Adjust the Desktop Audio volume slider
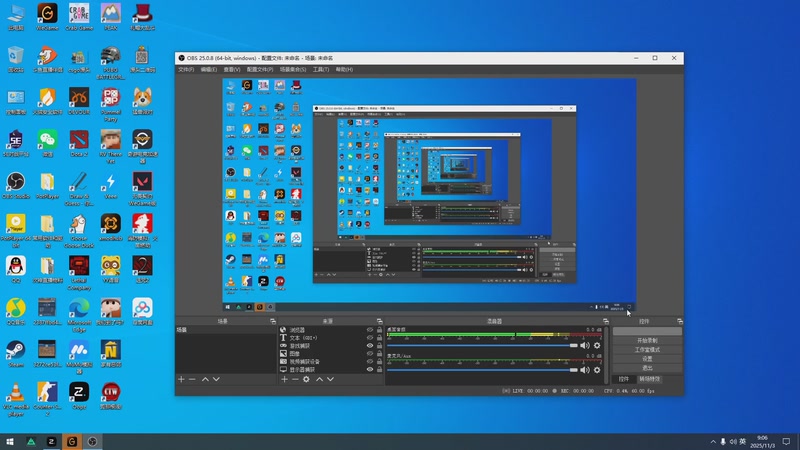Image resolution: width=800 pixels, height=450 pixels. pyautogui.click(x=482, y=346)
